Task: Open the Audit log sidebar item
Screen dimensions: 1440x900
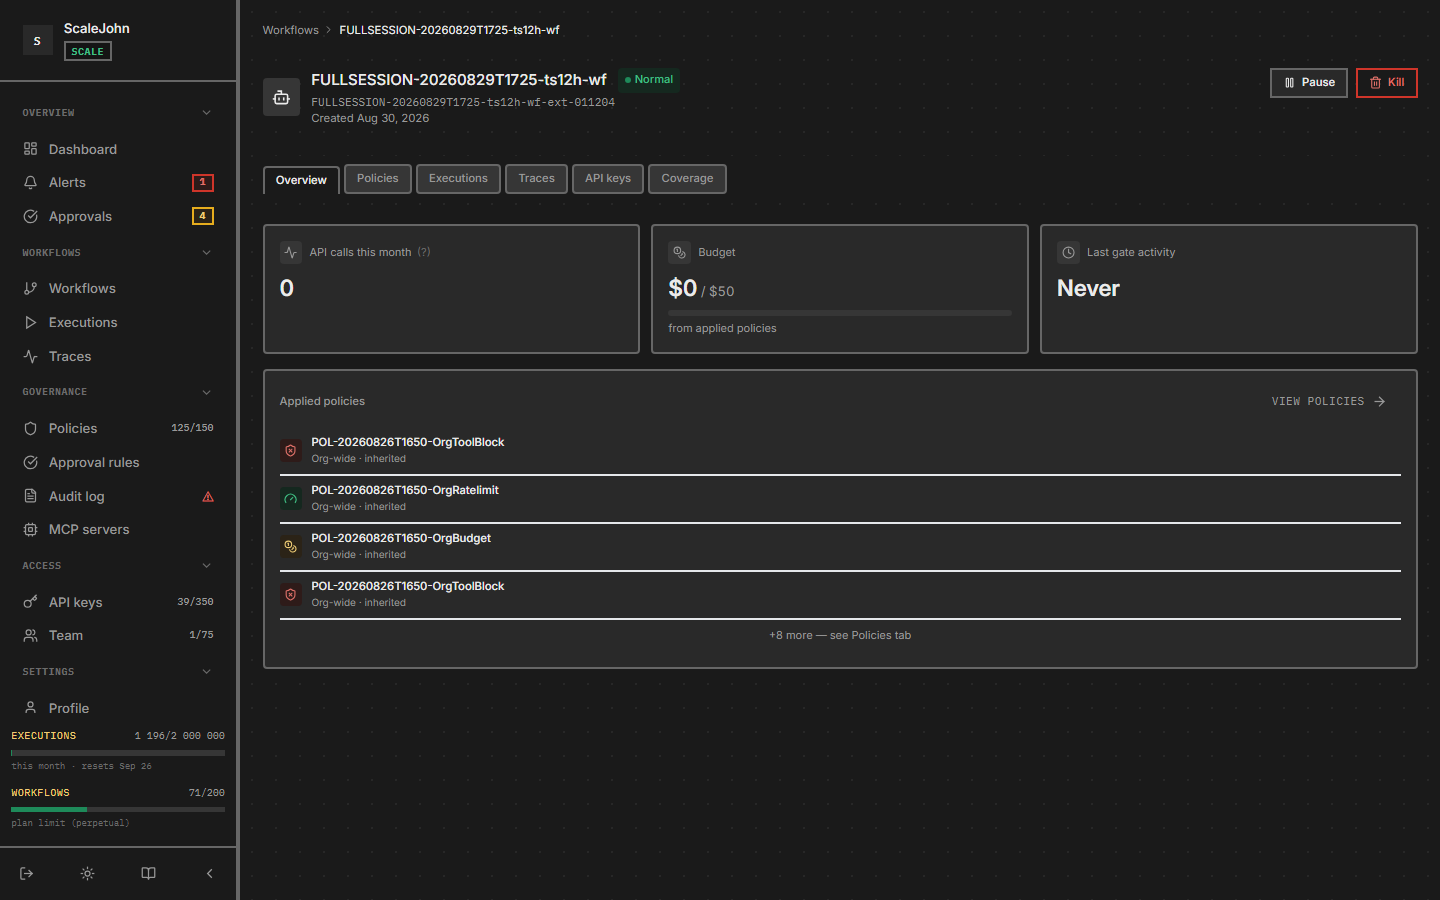Action: (x=118, y=496)
